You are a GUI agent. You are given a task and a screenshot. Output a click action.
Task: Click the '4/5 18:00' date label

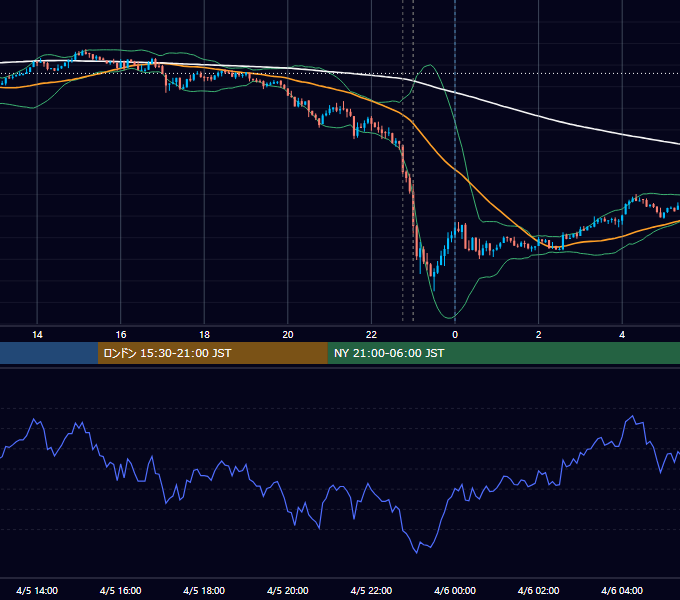pos(204,590)
